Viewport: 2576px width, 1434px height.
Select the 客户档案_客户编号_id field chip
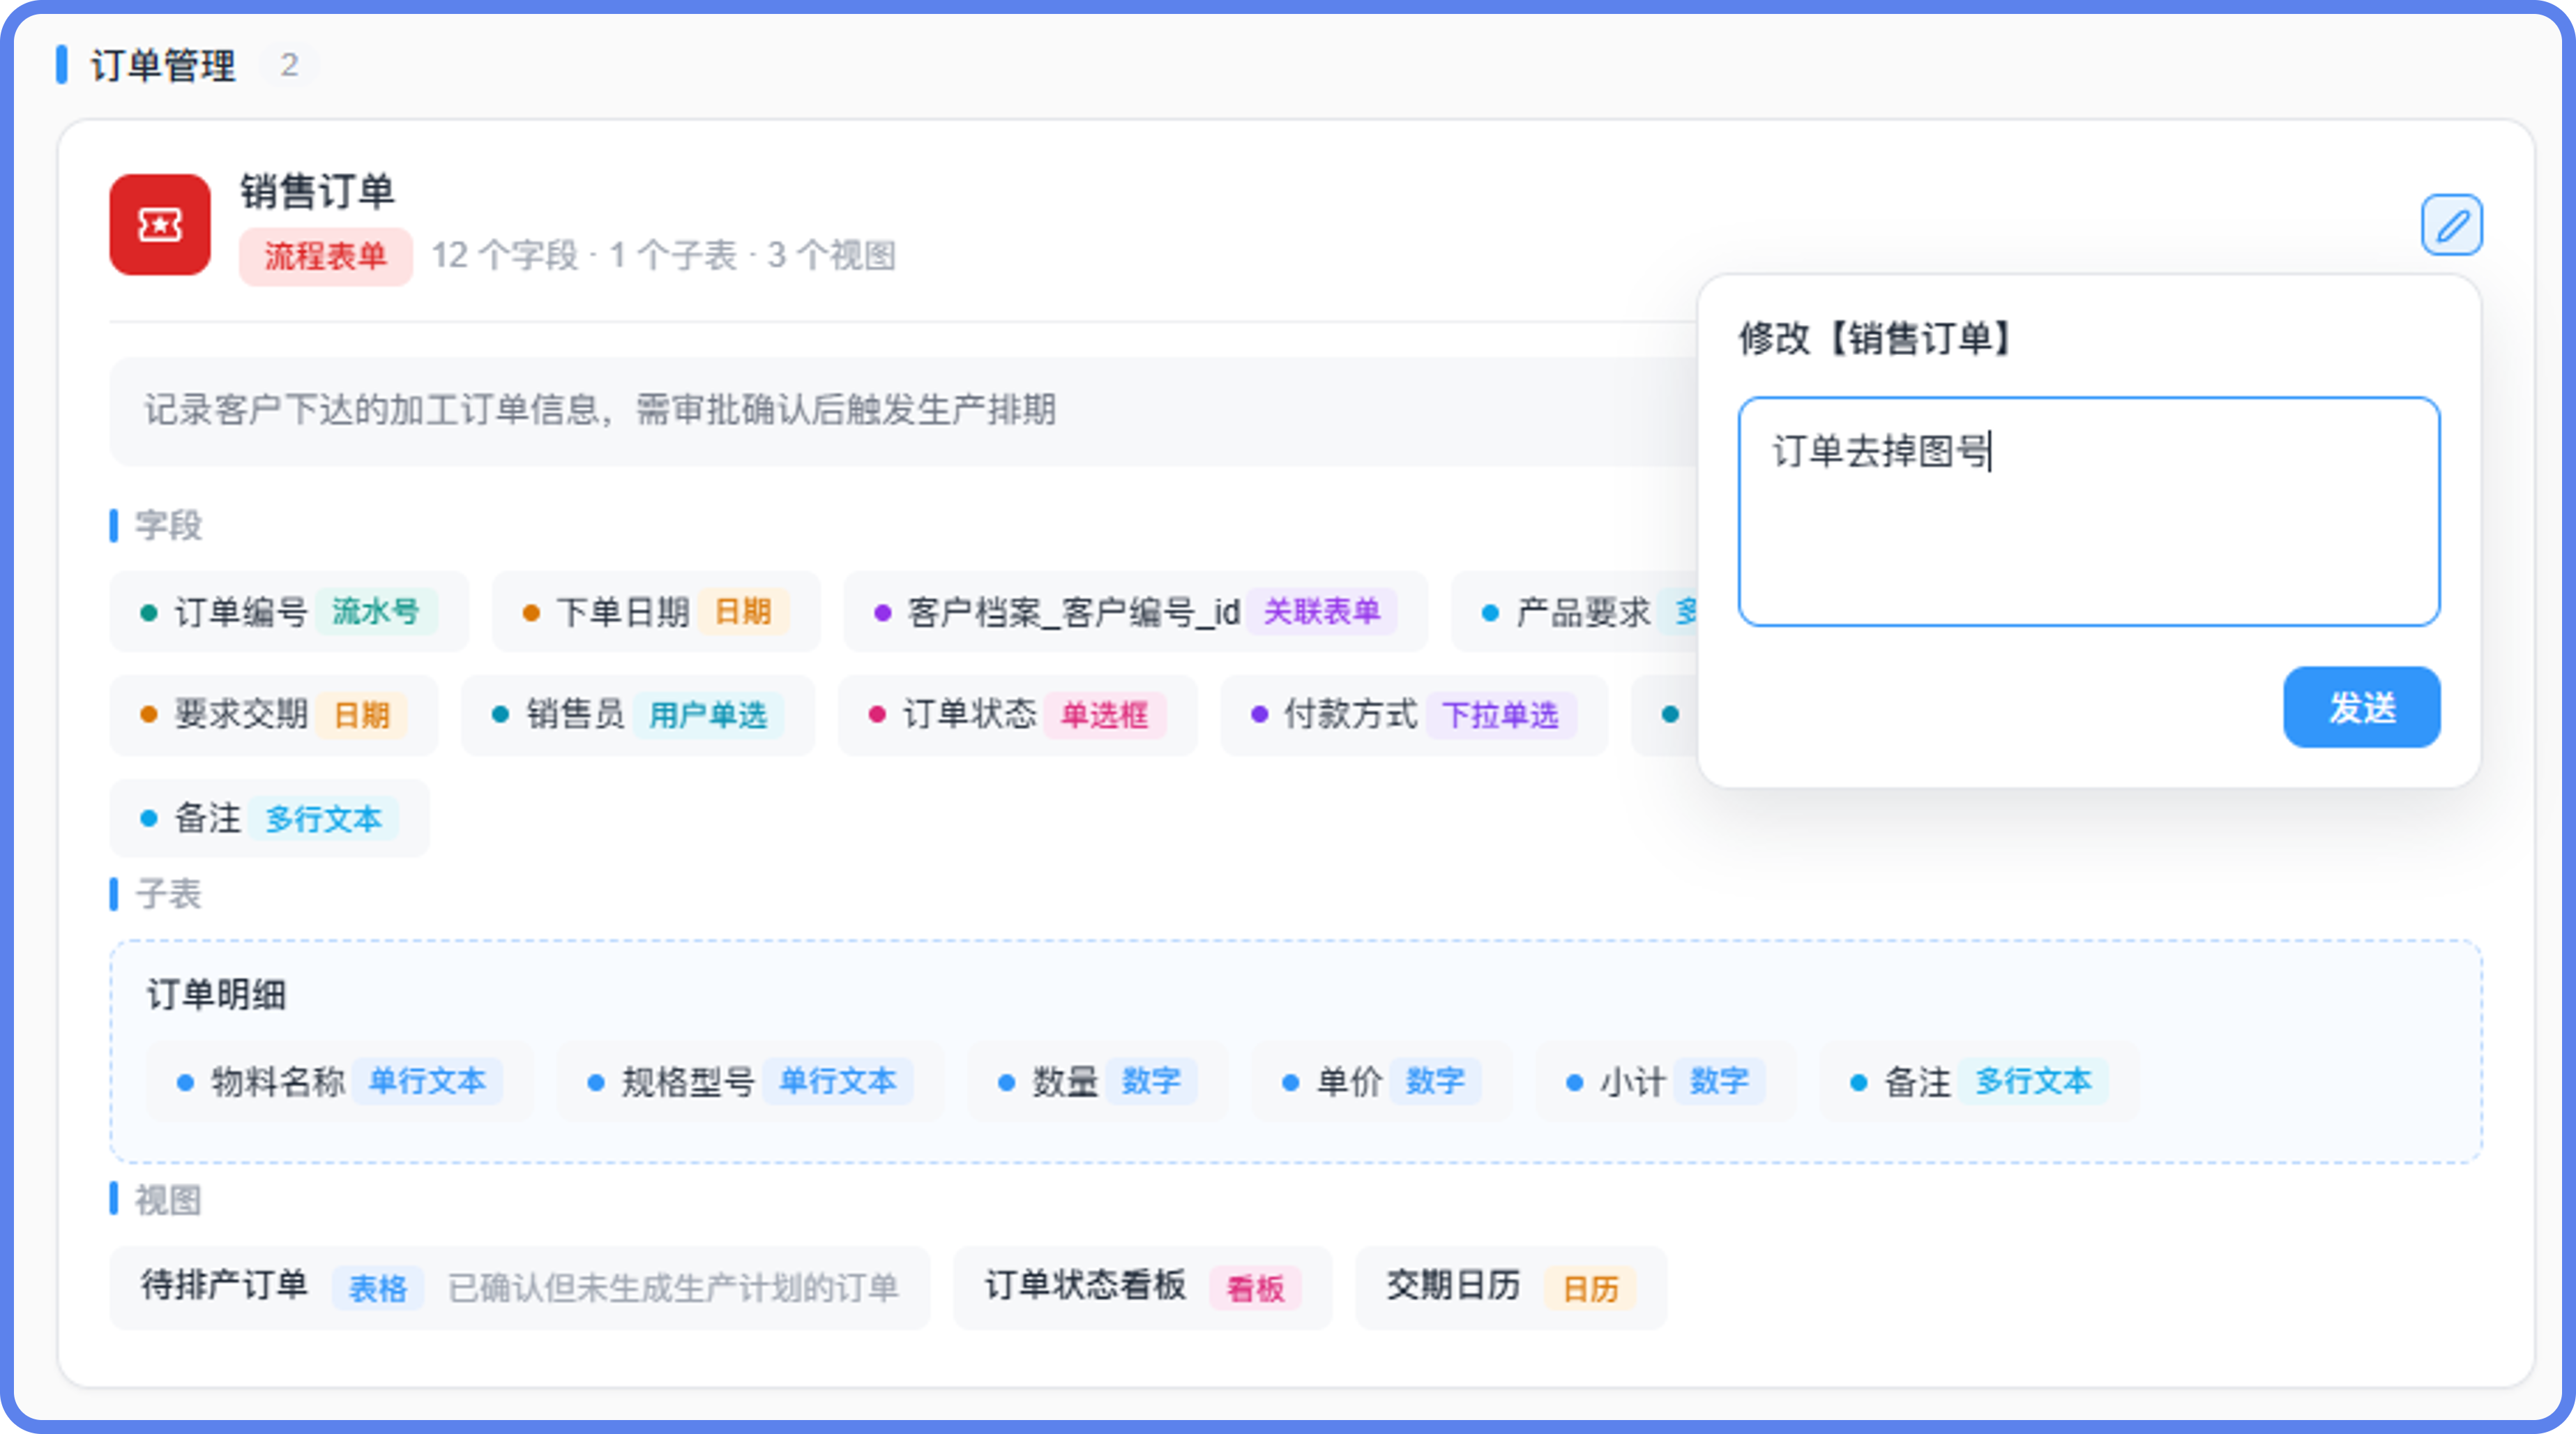1135,611
